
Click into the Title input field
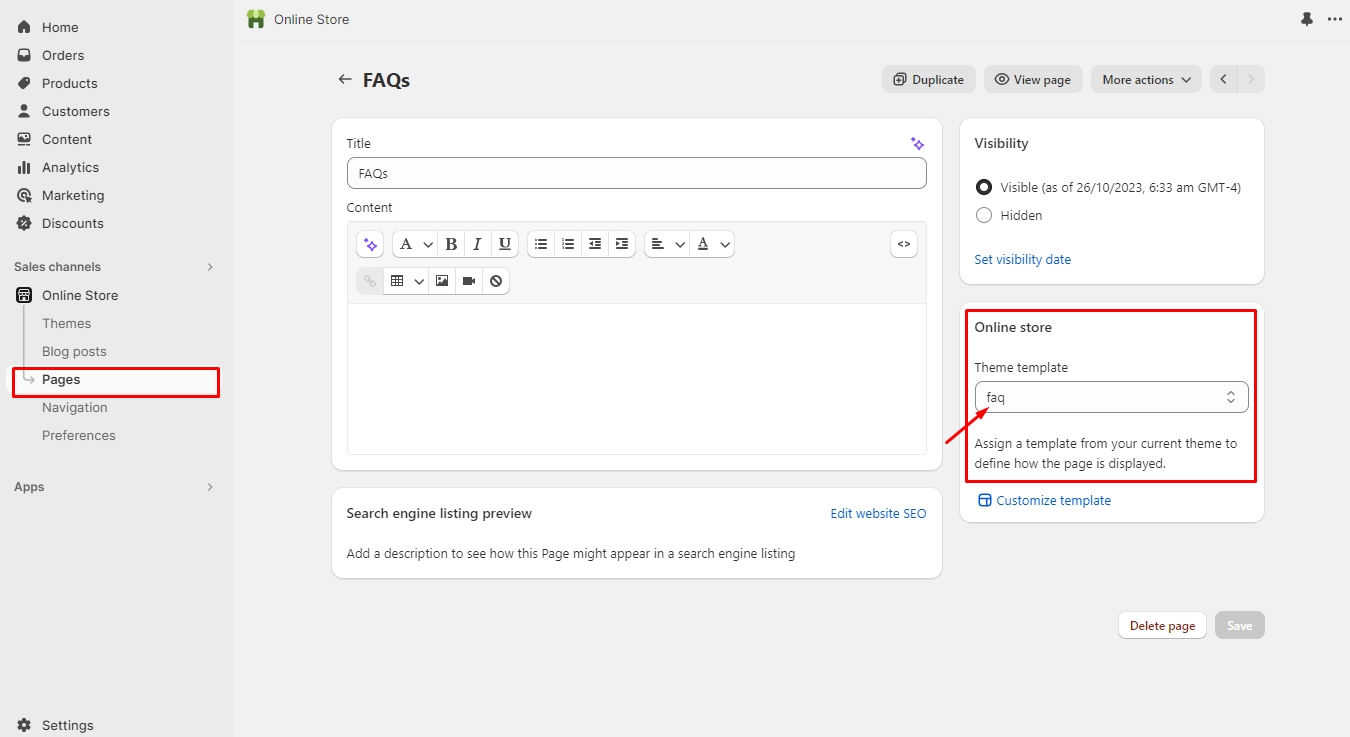point(636,173)
